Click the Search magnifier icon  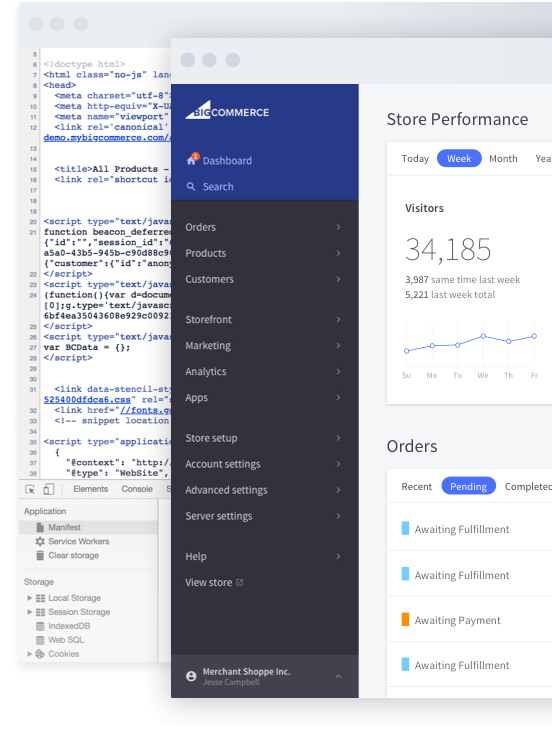(x=191, y=186)
